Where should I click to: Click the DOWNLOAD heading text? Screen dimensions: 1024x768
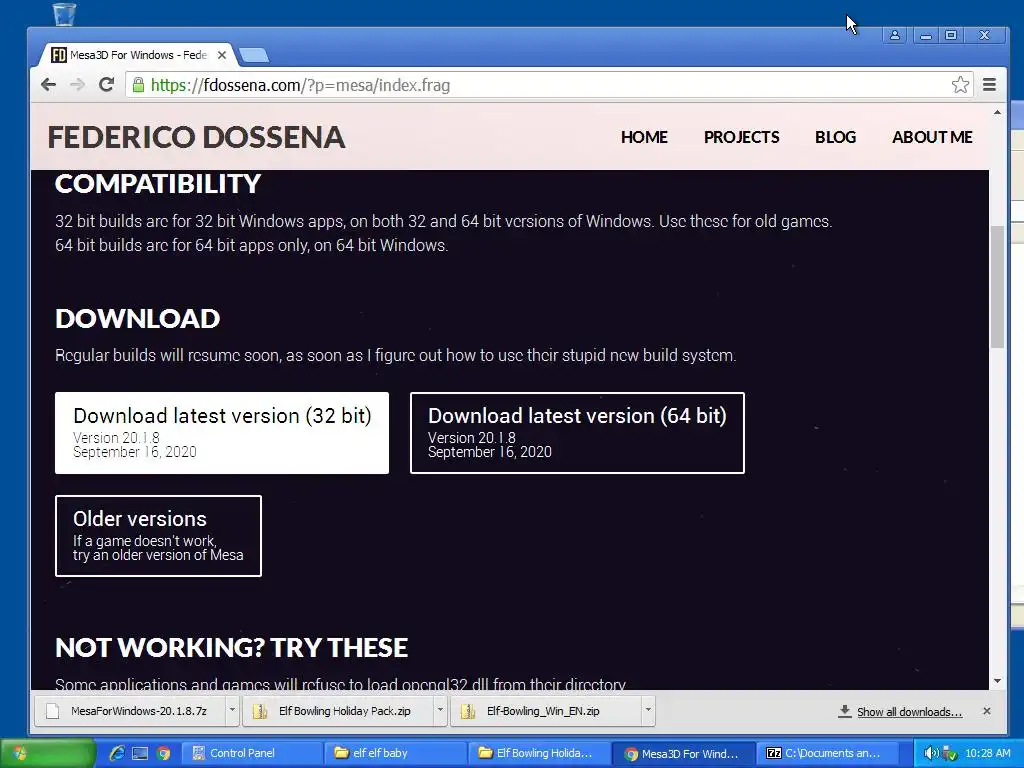(138, 319)
